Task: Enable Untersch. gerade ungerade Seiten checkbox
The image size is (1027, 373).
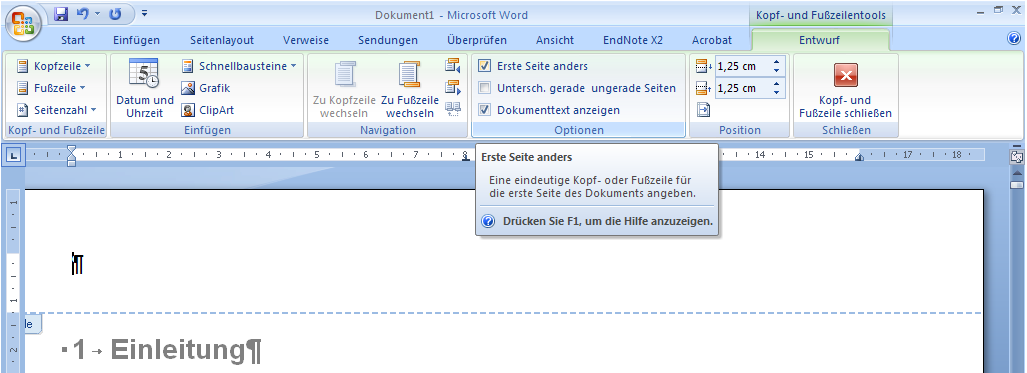Action: pyautogui.click(x=485, y=88)
